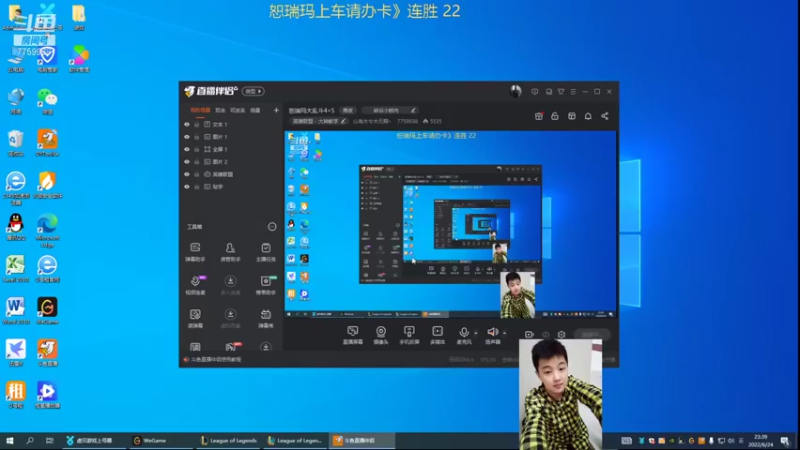The image size is (800, 450).
Task: Hide the 英雄联盟 layer
Action: (187, 174)
